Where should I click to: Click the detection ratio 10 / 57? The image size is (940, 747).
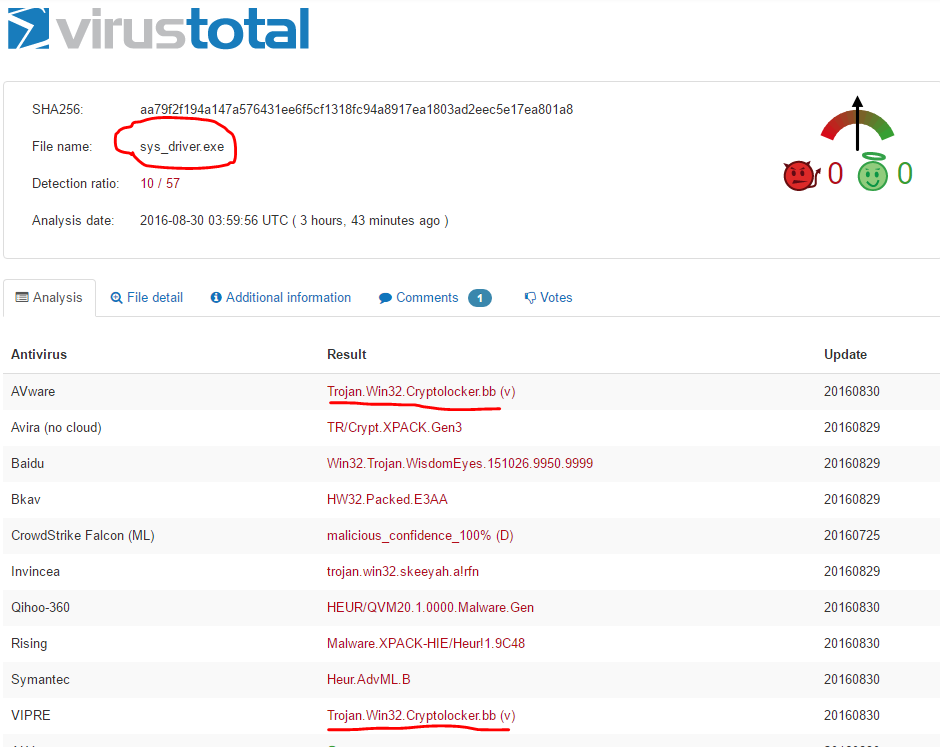[x=160, y=183]
